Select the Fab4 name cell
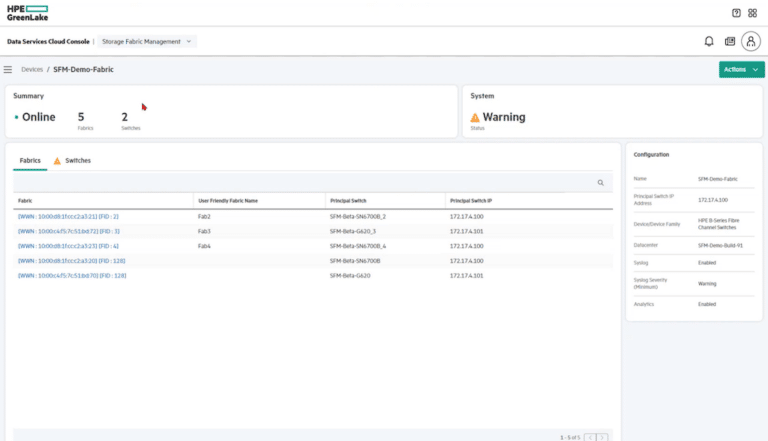 [204, 246]
